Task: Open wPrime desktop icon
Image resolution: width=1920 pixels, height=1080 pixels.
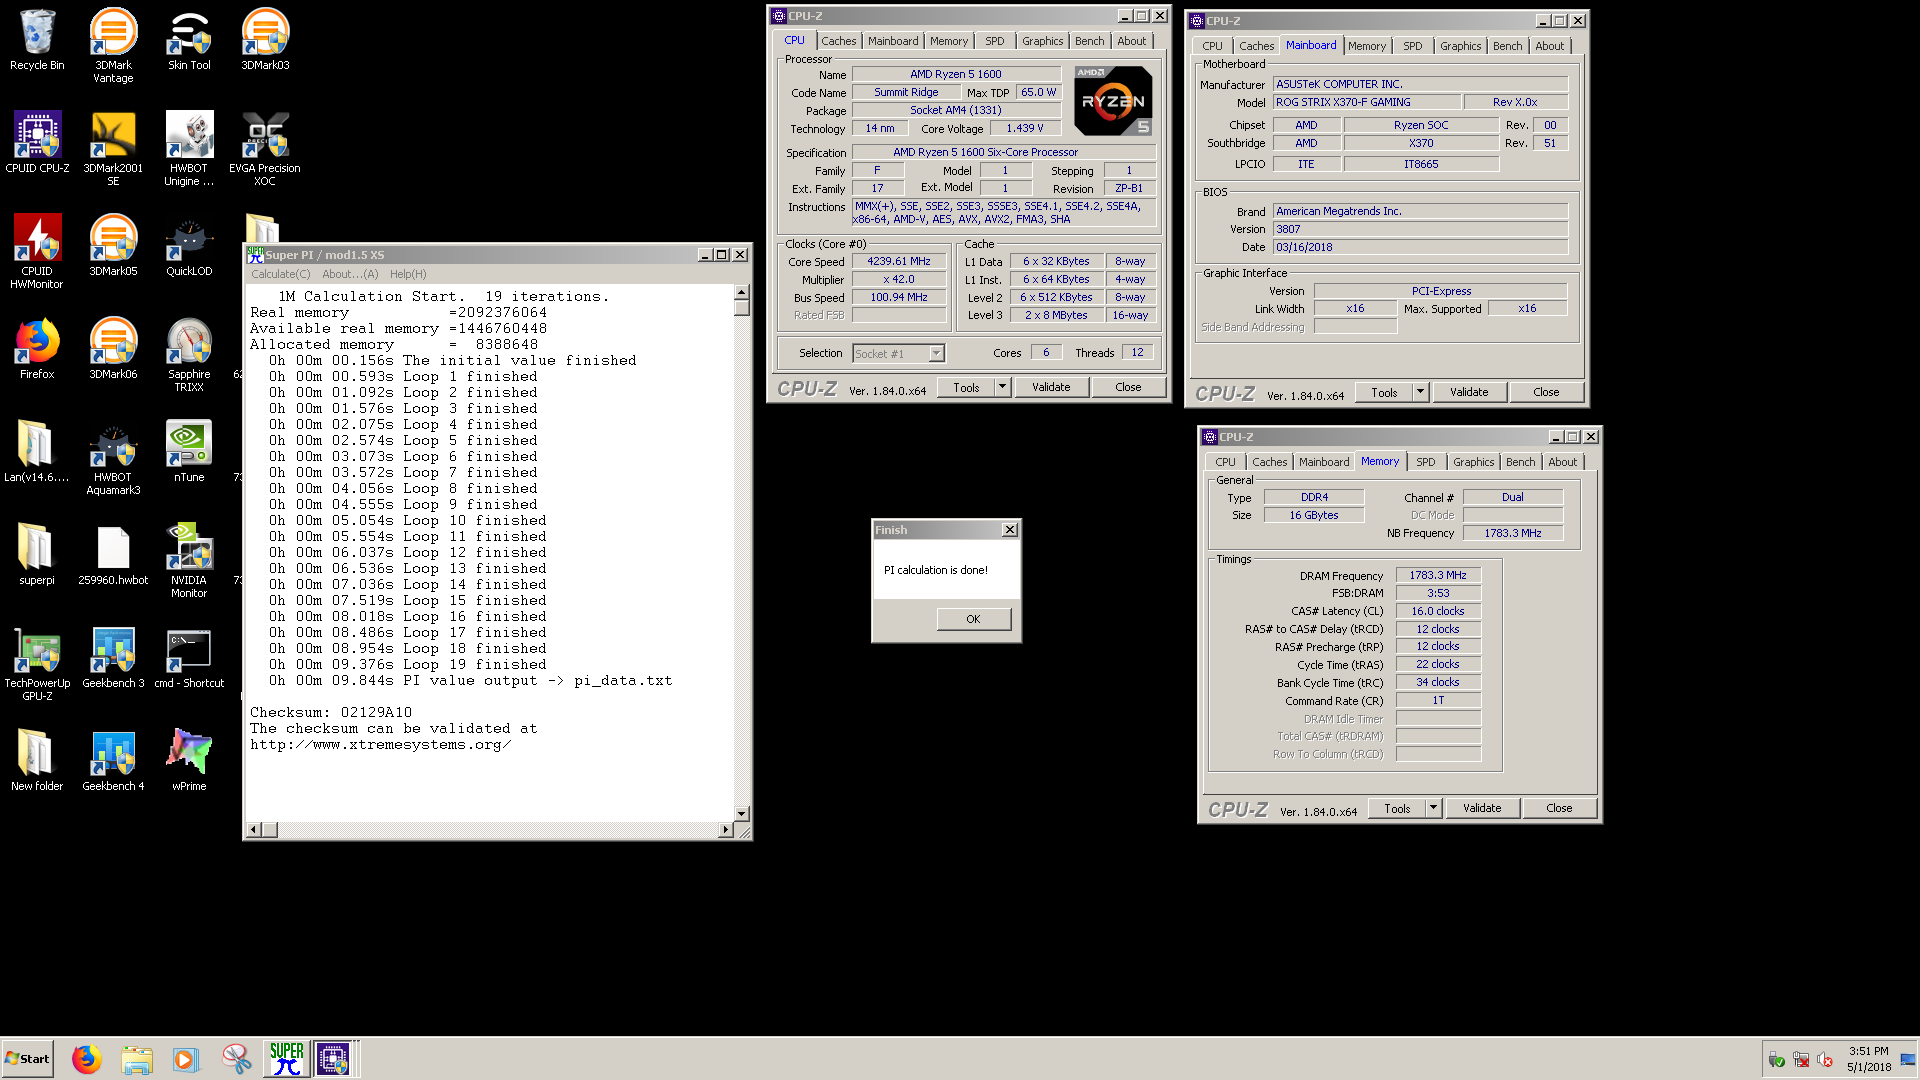Action: [189, 761]
